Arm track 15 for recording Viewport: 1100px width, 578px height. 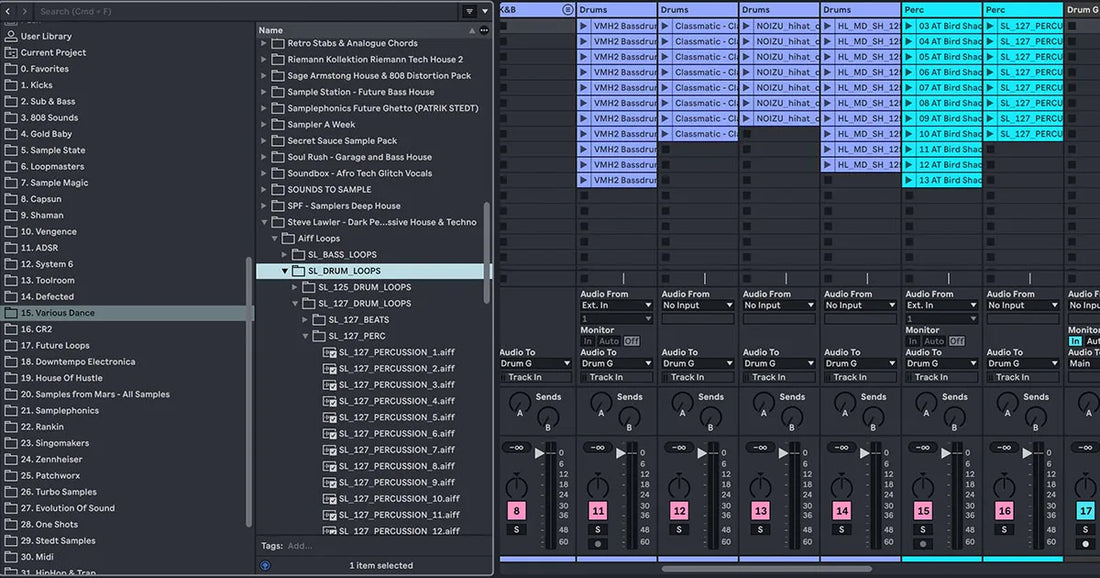click(923, 544)
